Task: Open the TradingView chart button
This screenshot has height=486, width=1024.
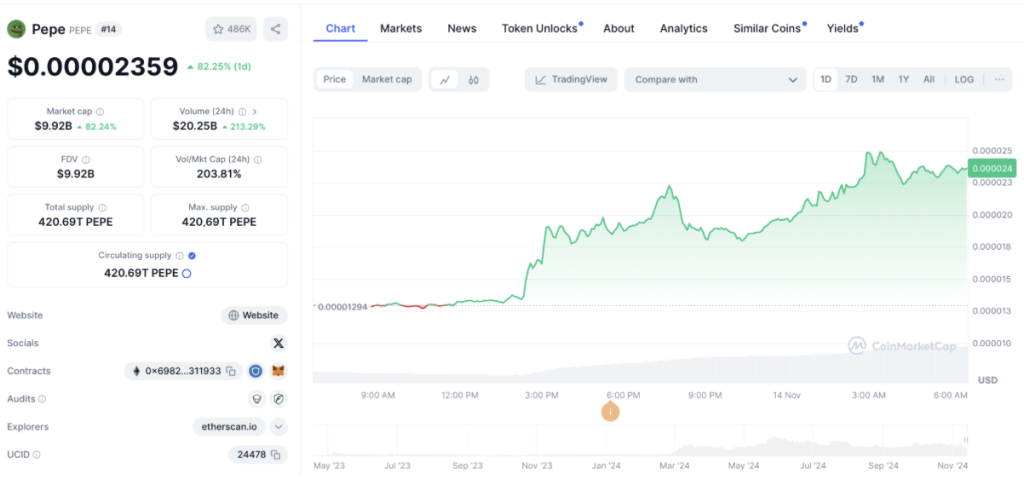Action: 571,80
